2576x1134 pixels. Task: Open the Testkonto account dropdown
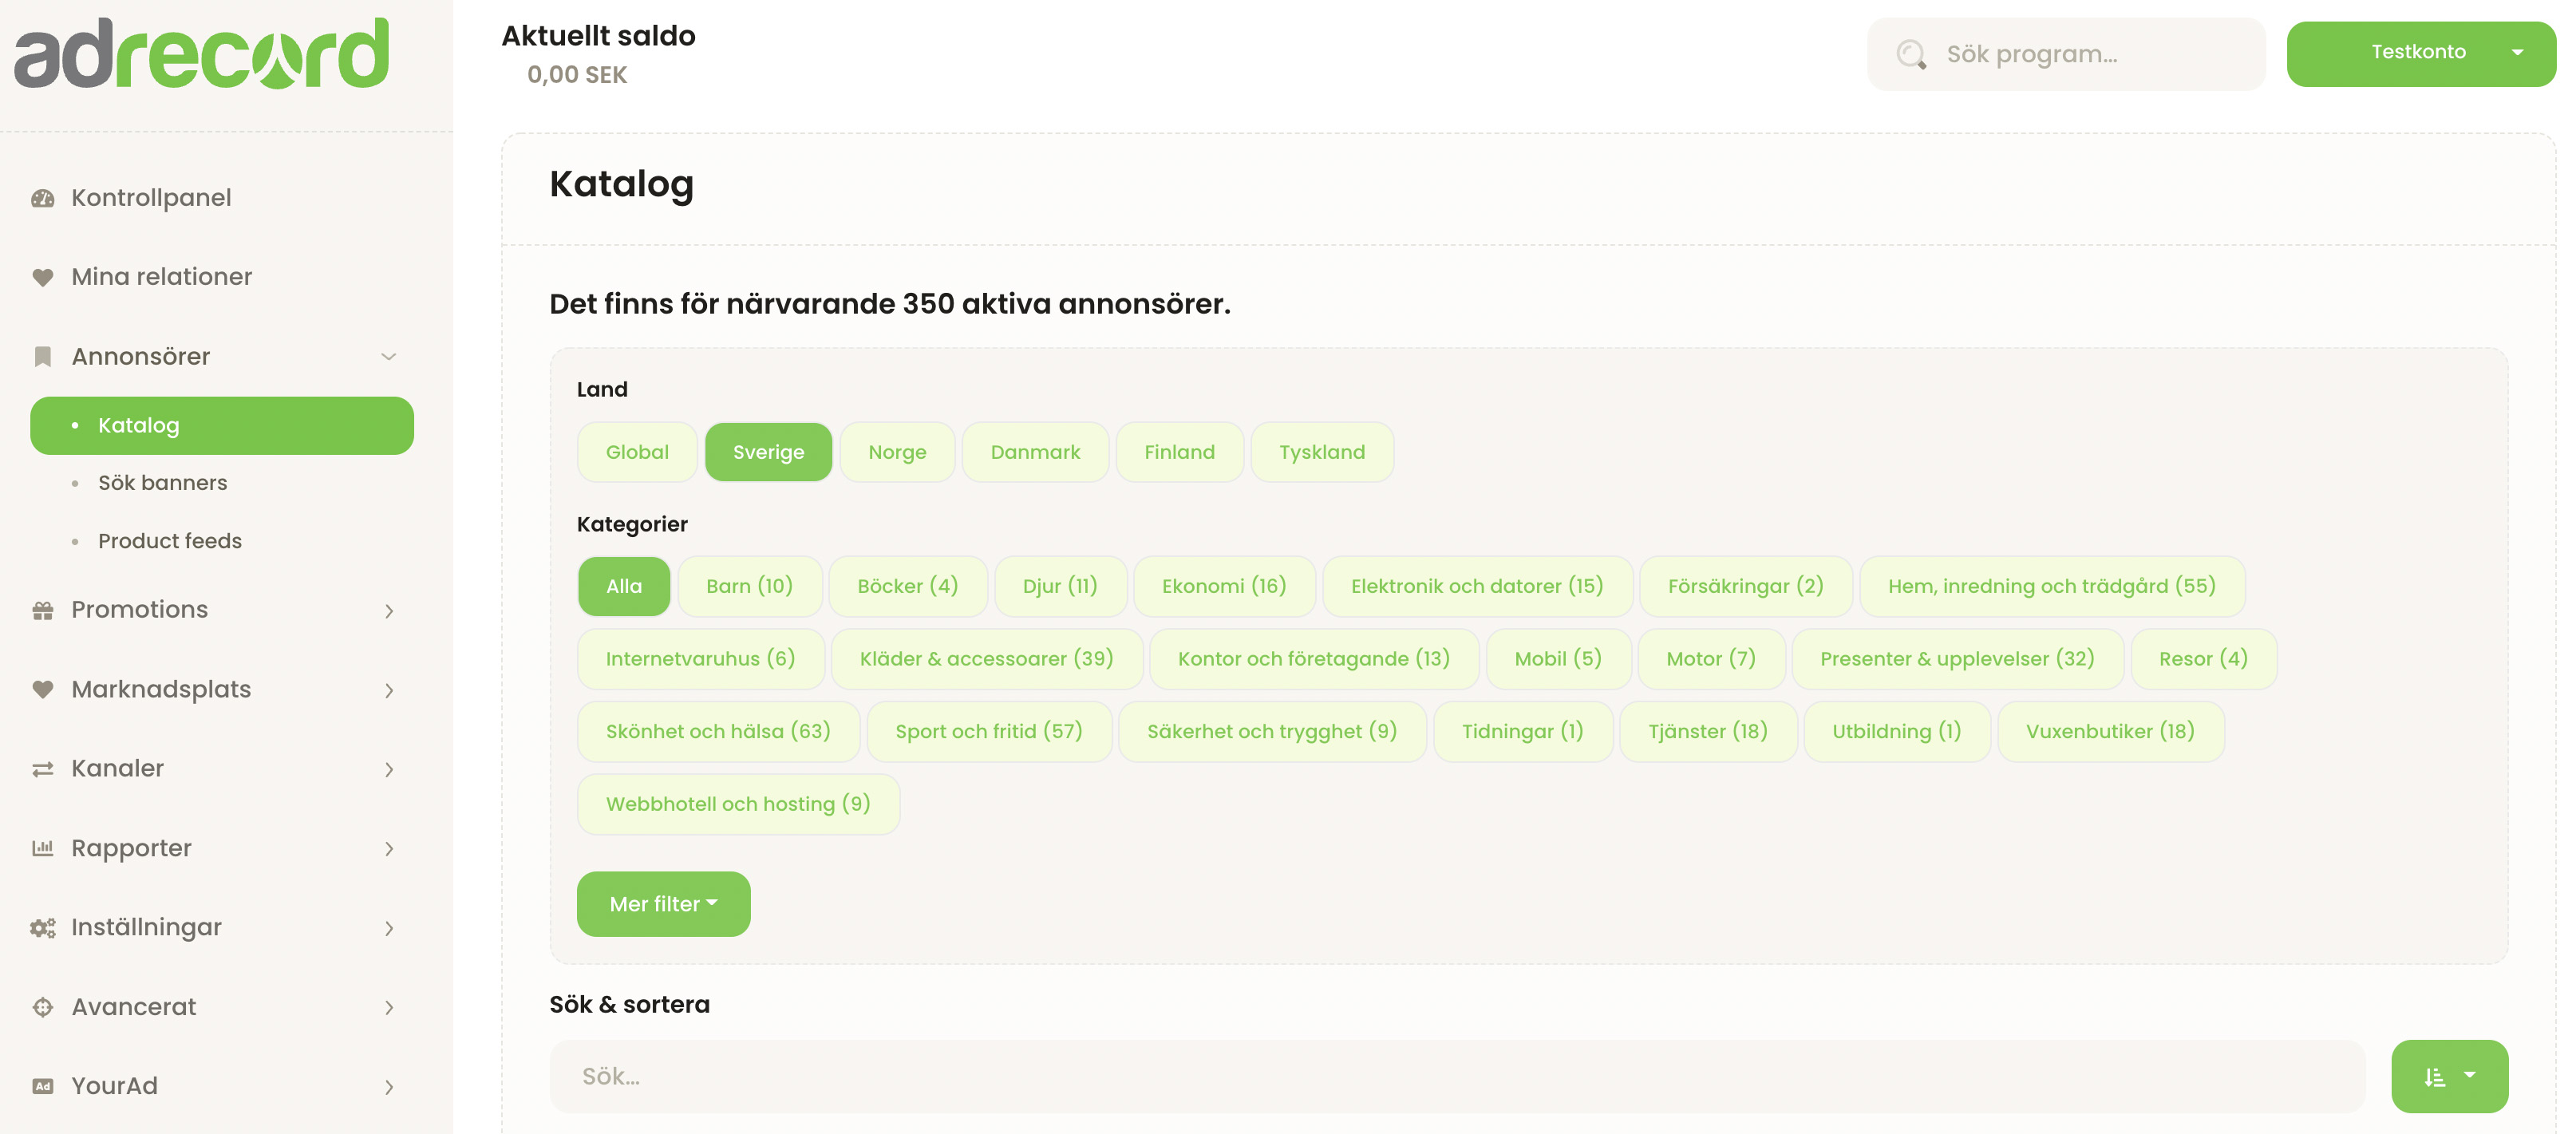coord(2420,53)
